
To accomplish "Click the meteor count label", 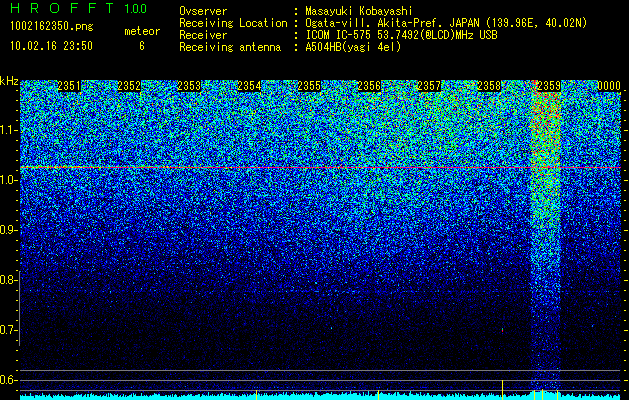I will 142,31.
